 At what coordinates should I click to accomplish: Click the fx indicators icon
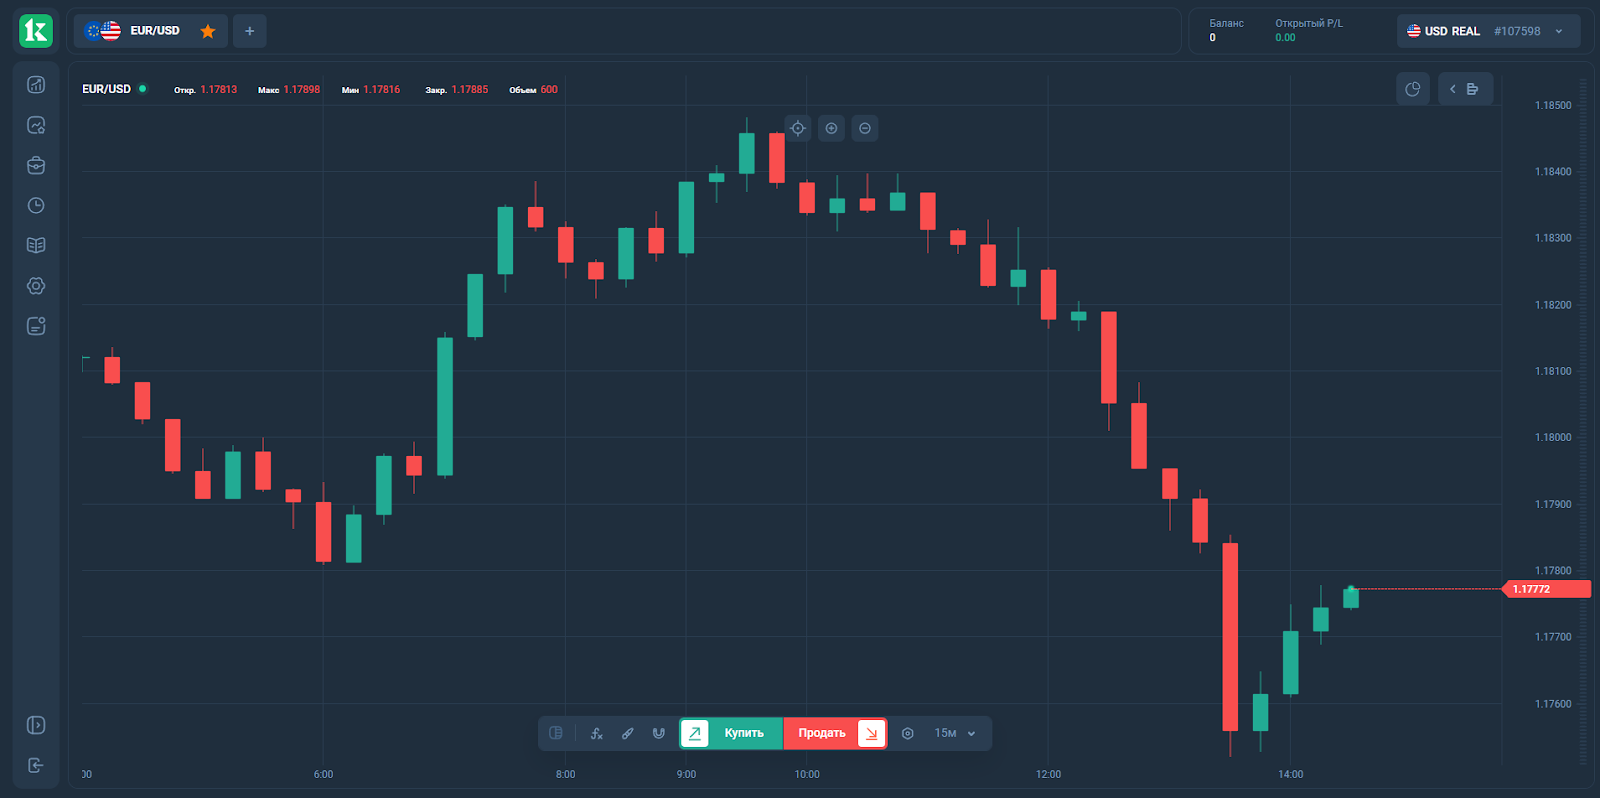[x=597, y=733]
